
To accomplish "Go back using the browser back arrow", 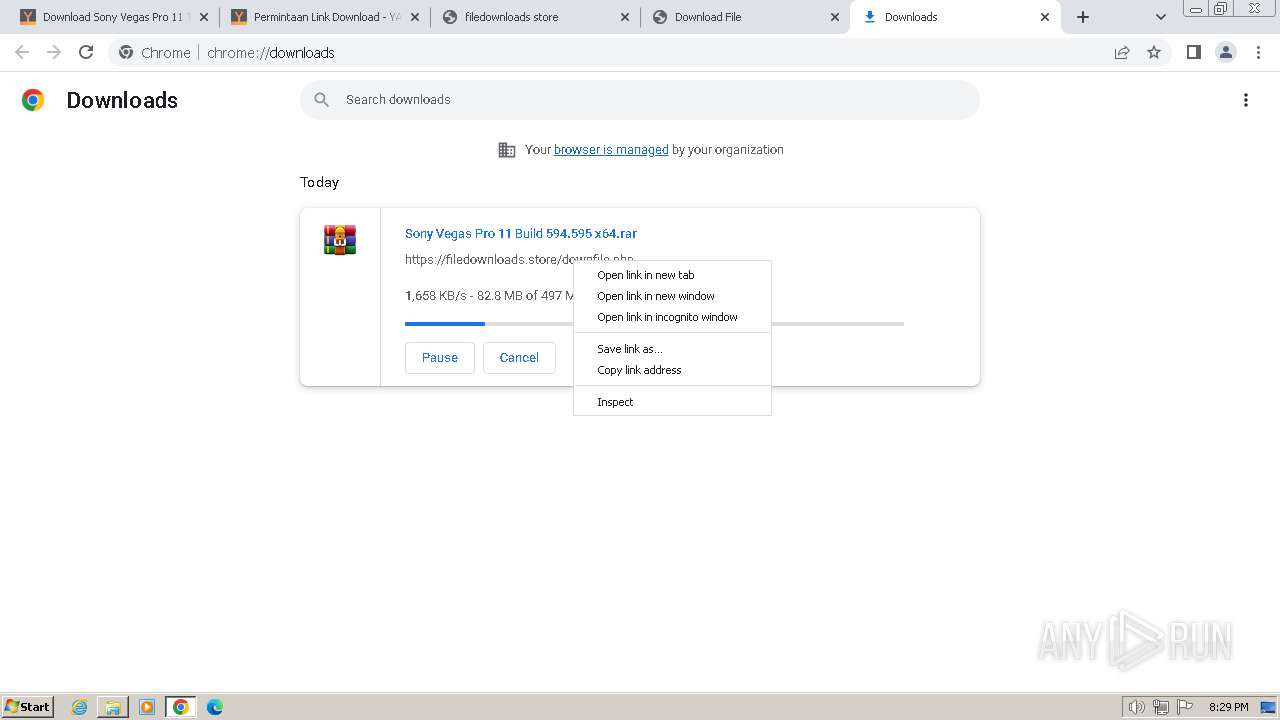I will click(22, 52).
